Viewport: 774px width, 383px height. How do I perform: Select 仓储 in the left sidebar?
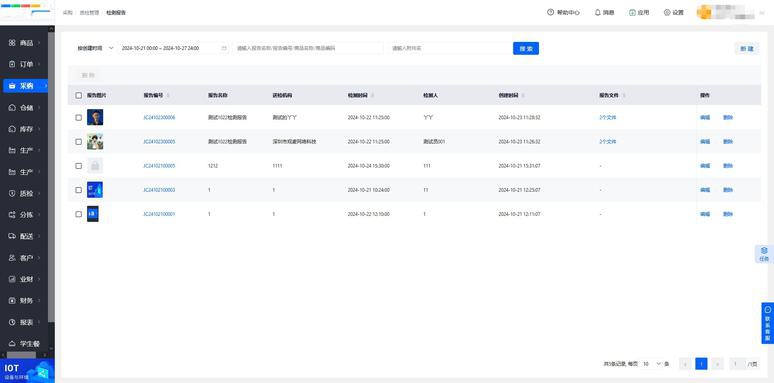point(25,108)
